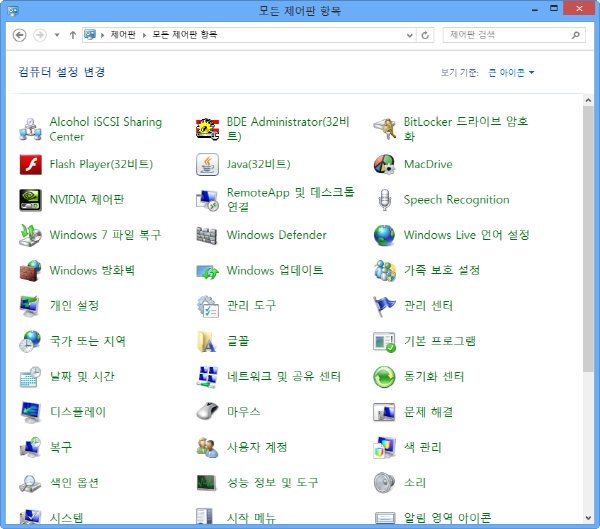The height and width of the screenshot is (529, 600).
Task: Click the 'Speech Recognition' link text
Action: tap(457, 200)
